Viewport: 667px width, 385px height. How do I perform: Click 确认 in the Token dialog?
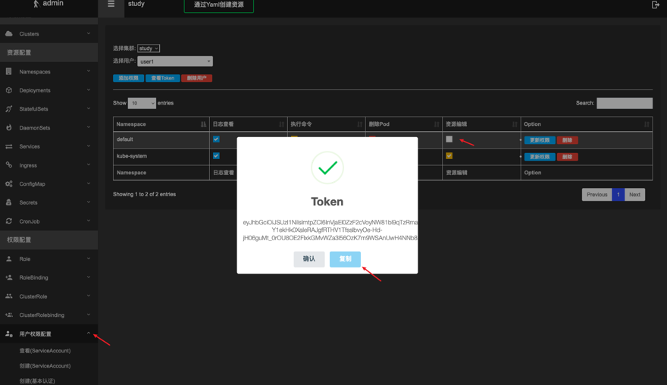coord(309,259)
